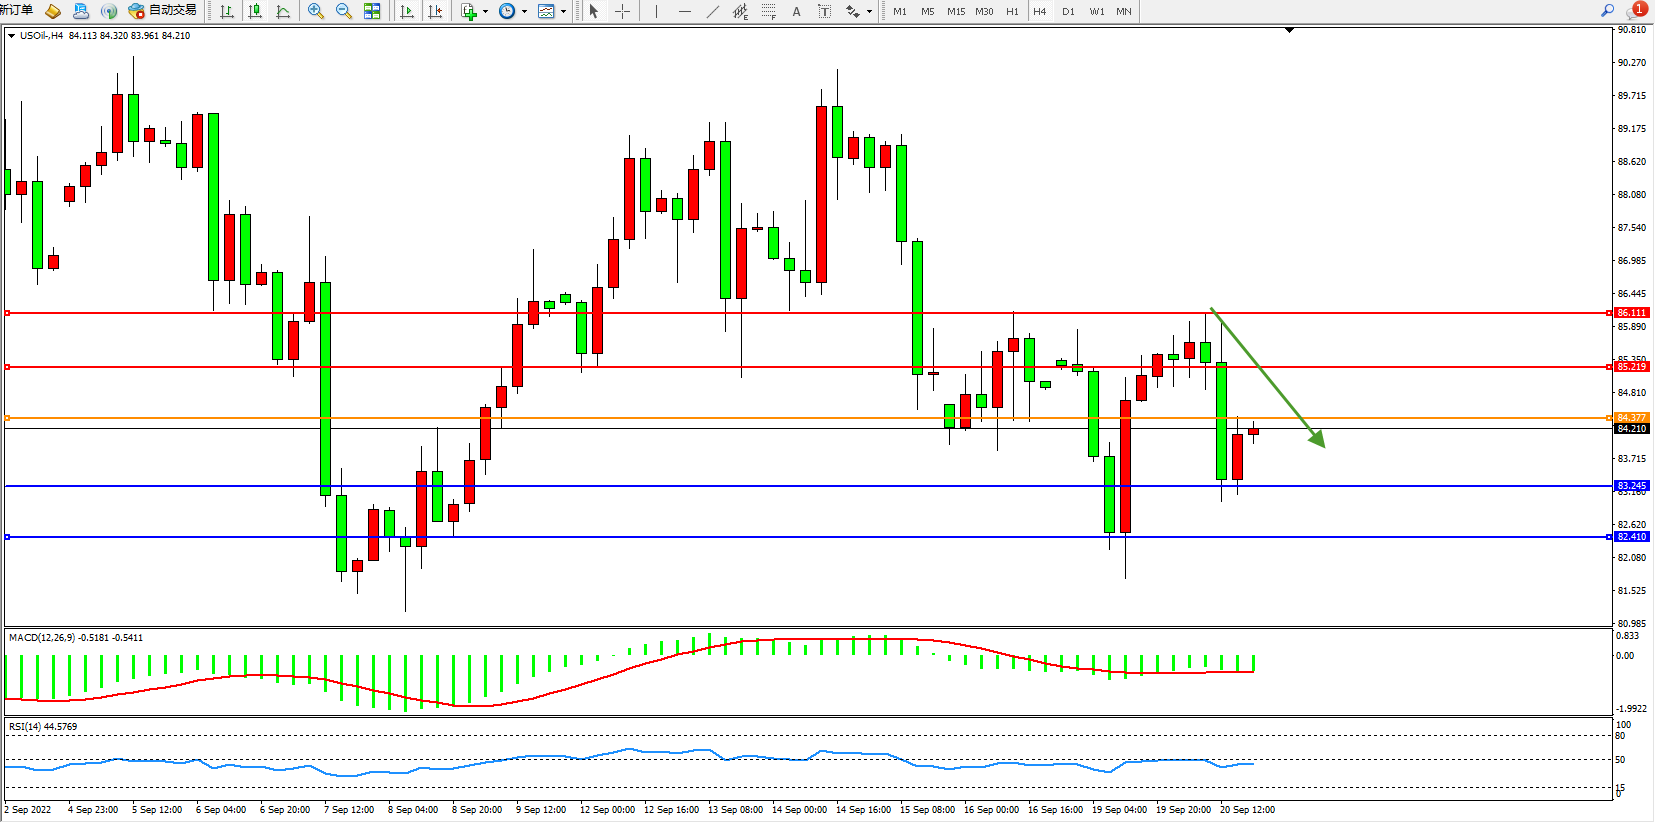Open the search magnifier in the toolbar
The width and height of the screenshot is (1655, 823).
1607,10
